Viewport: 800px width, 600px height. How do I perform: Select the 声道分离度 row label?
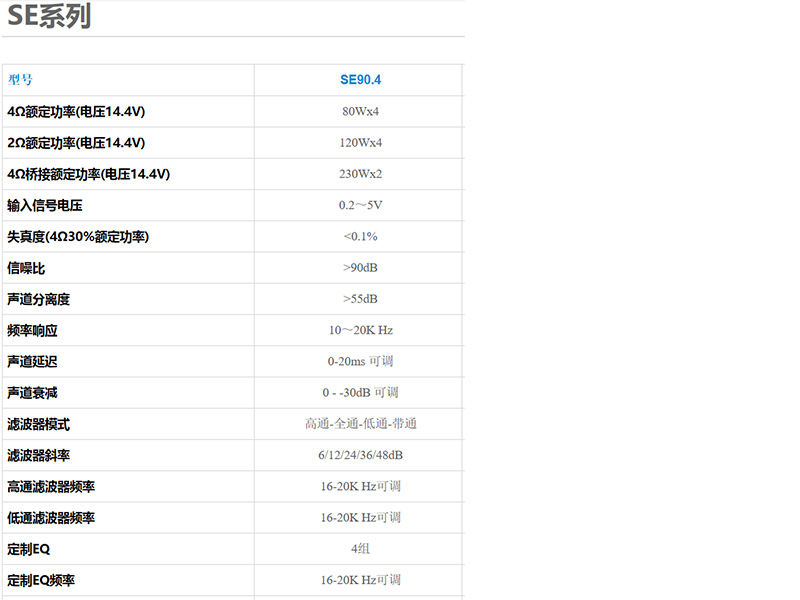tap(39, 299)
